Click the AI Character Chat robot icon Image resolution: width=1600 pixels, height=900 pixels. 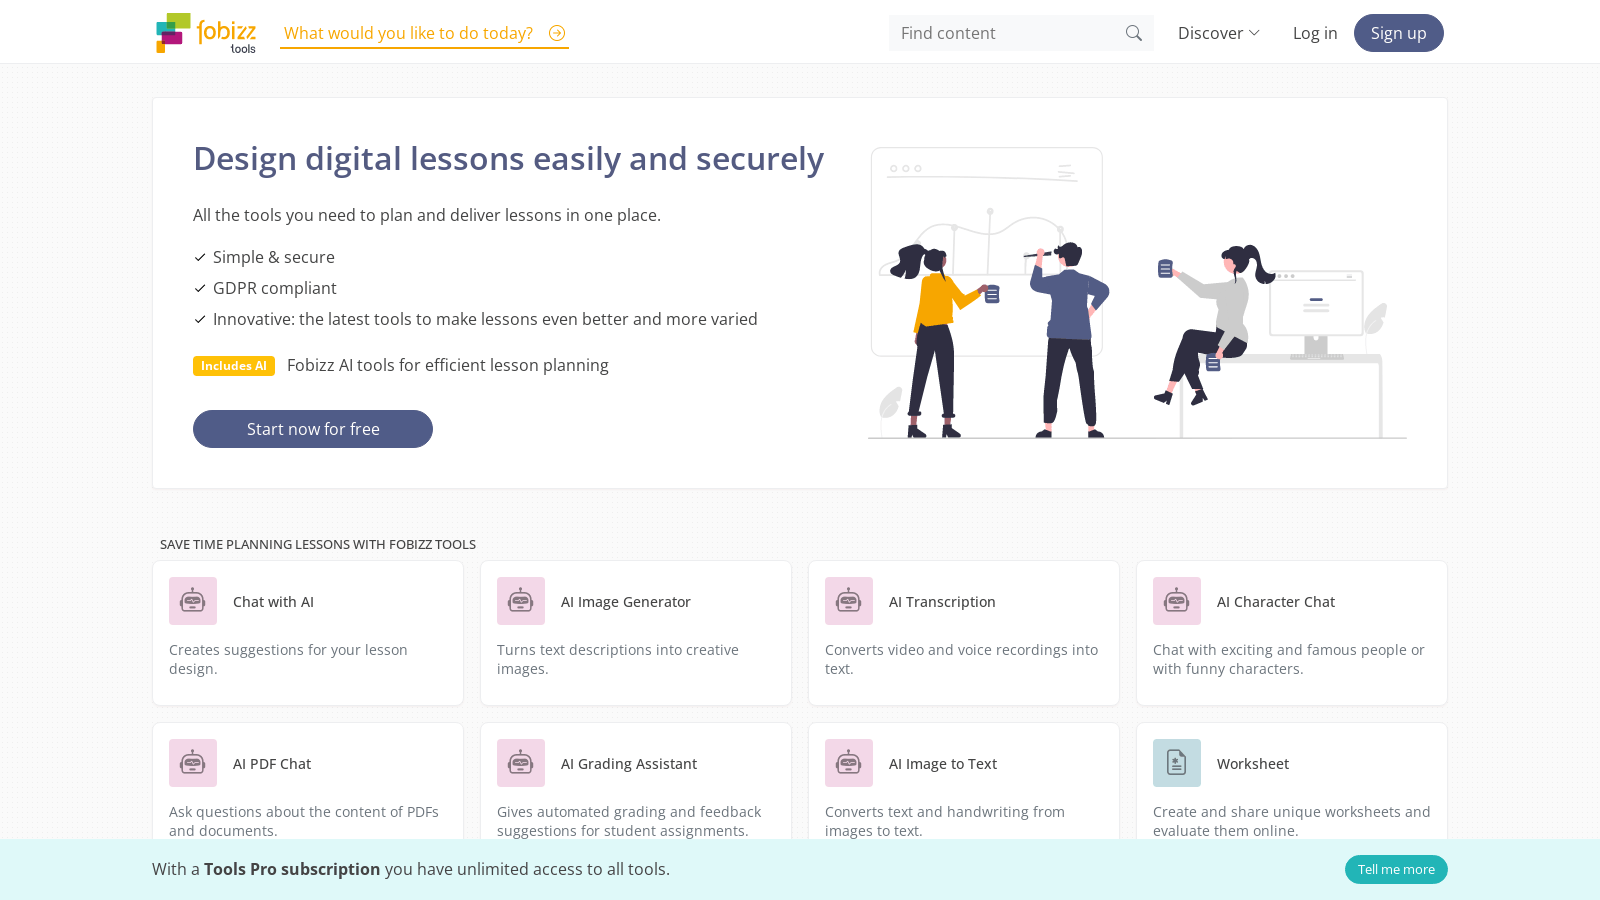(x=1177, y=601)
